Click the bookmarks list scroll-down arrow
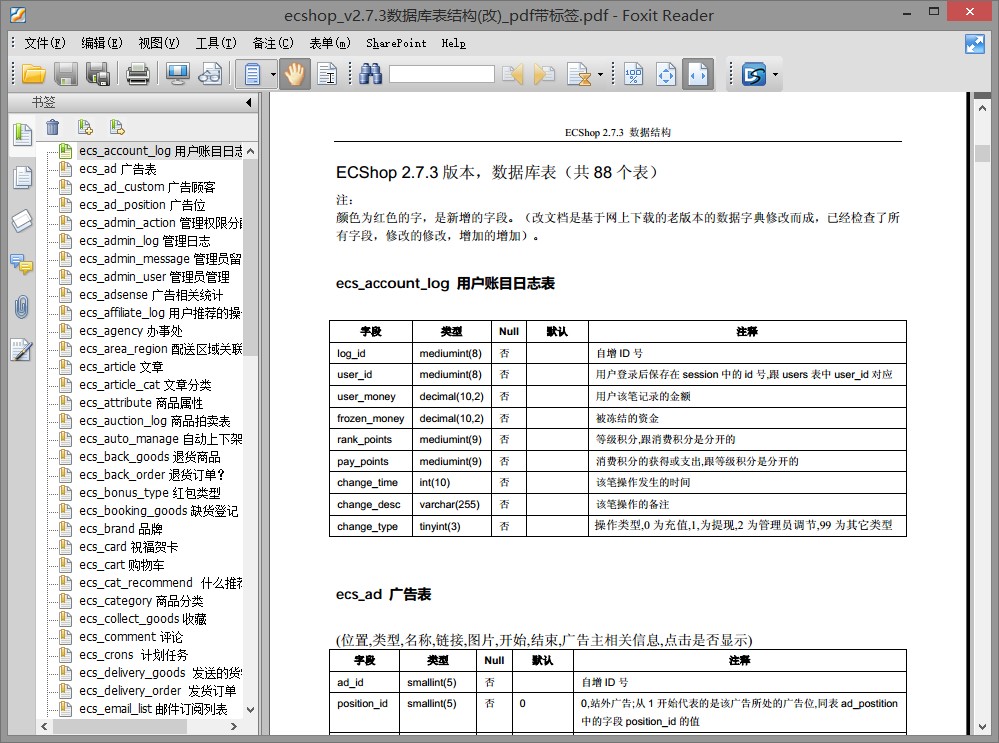This screenshot has height=743, width=999. click(x=250, y=709)
